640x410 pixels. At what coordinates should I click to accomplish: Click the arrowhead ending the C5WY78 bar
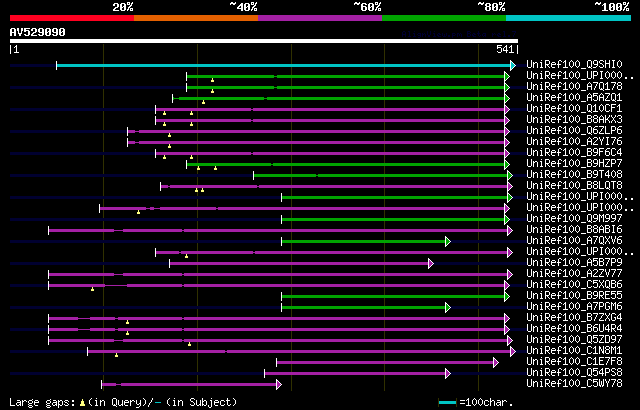[x=279, y=385]
